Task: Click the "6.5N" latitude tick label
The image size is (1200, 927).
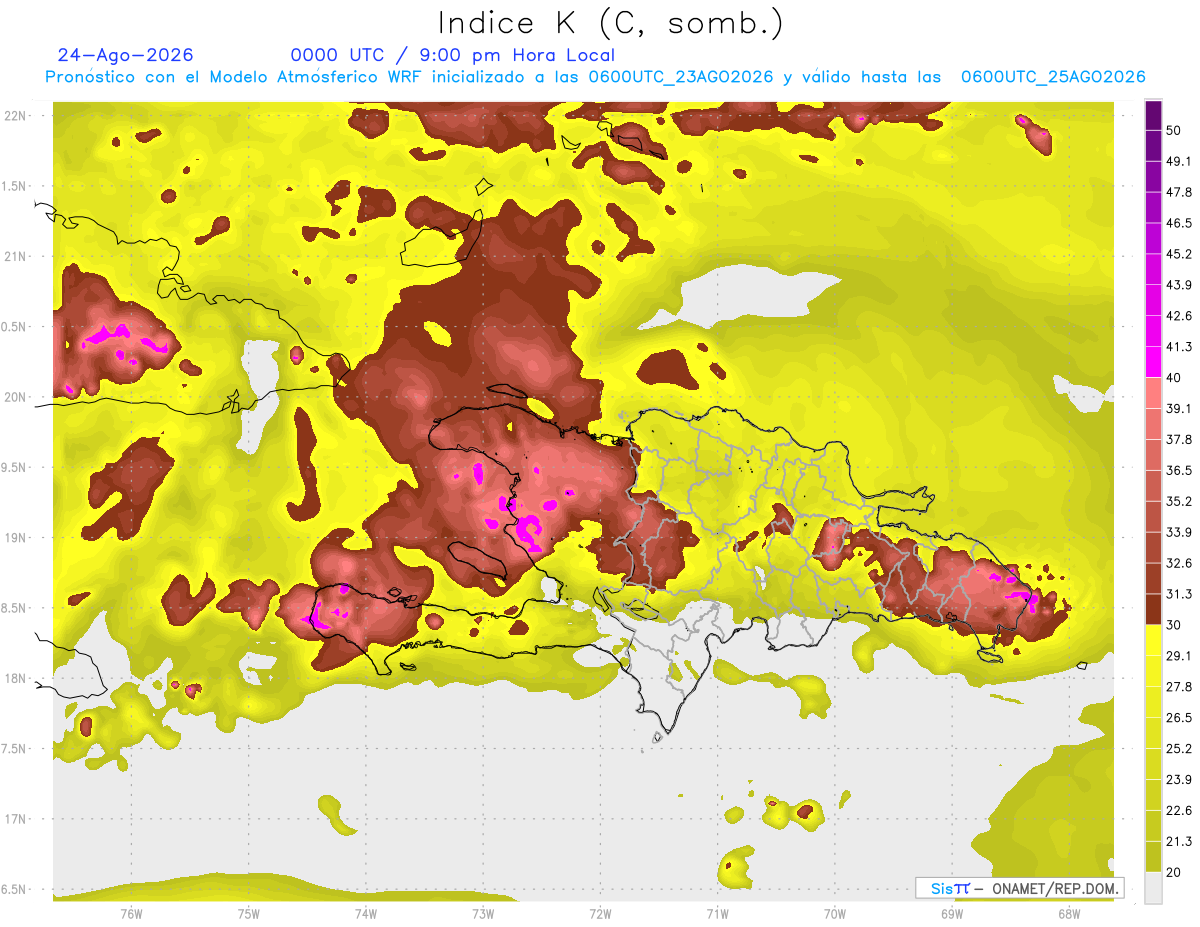Action: click(15, 890)
